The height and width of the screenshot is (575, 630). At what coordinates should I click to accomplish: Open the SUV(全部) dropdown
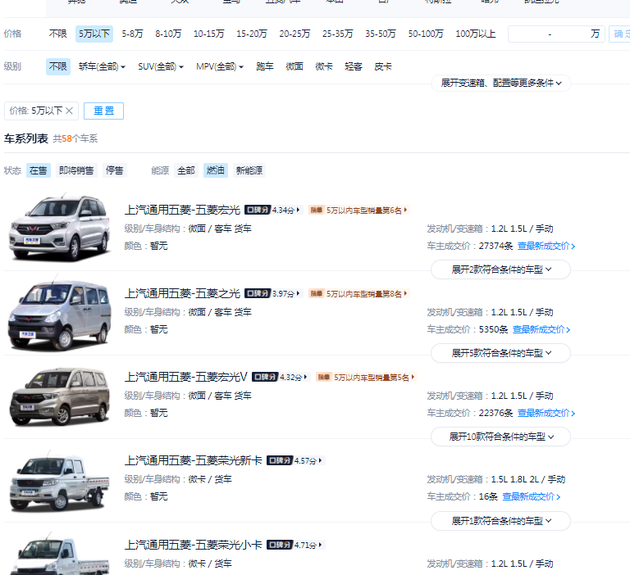(161, 67)
